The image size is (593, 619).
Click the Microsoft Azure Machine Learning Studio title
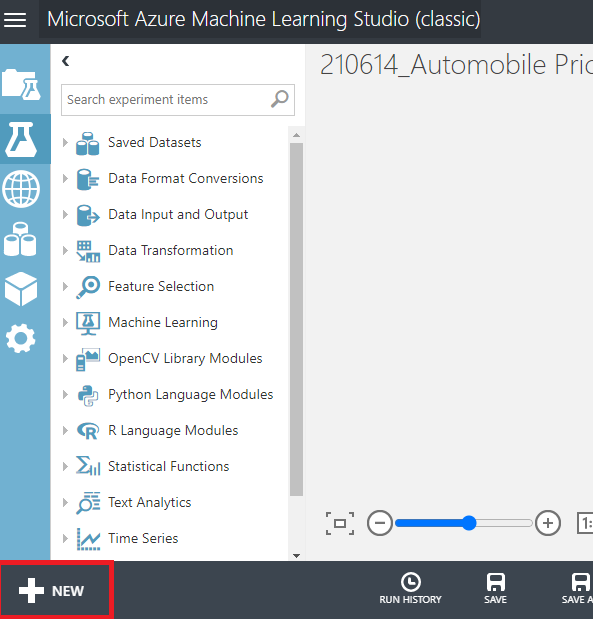click(x=264, y=19)
